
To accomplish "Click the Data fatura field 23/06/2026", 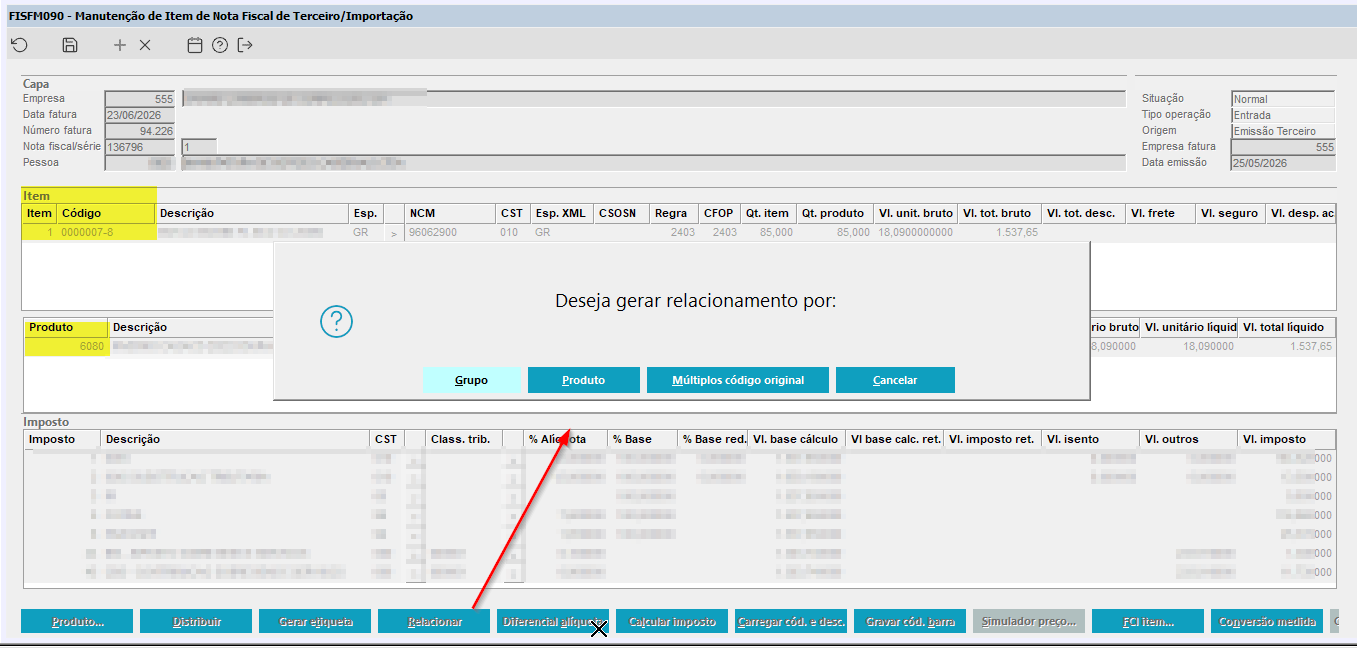I will tap(140, 115).
